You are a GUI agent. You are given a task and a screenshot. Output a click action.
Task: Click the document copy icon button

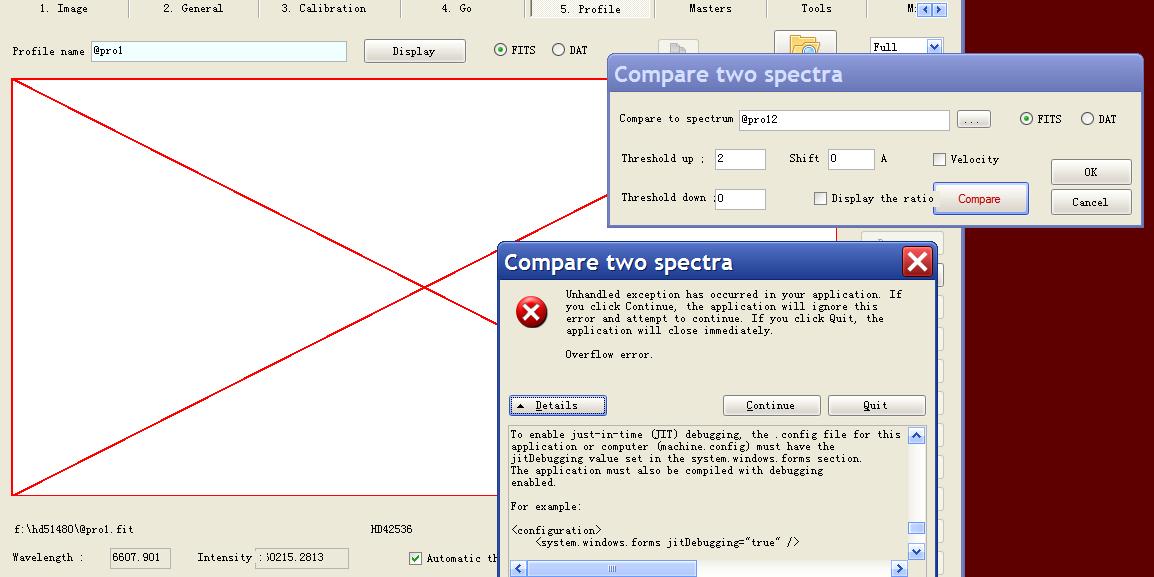[678, 48]
